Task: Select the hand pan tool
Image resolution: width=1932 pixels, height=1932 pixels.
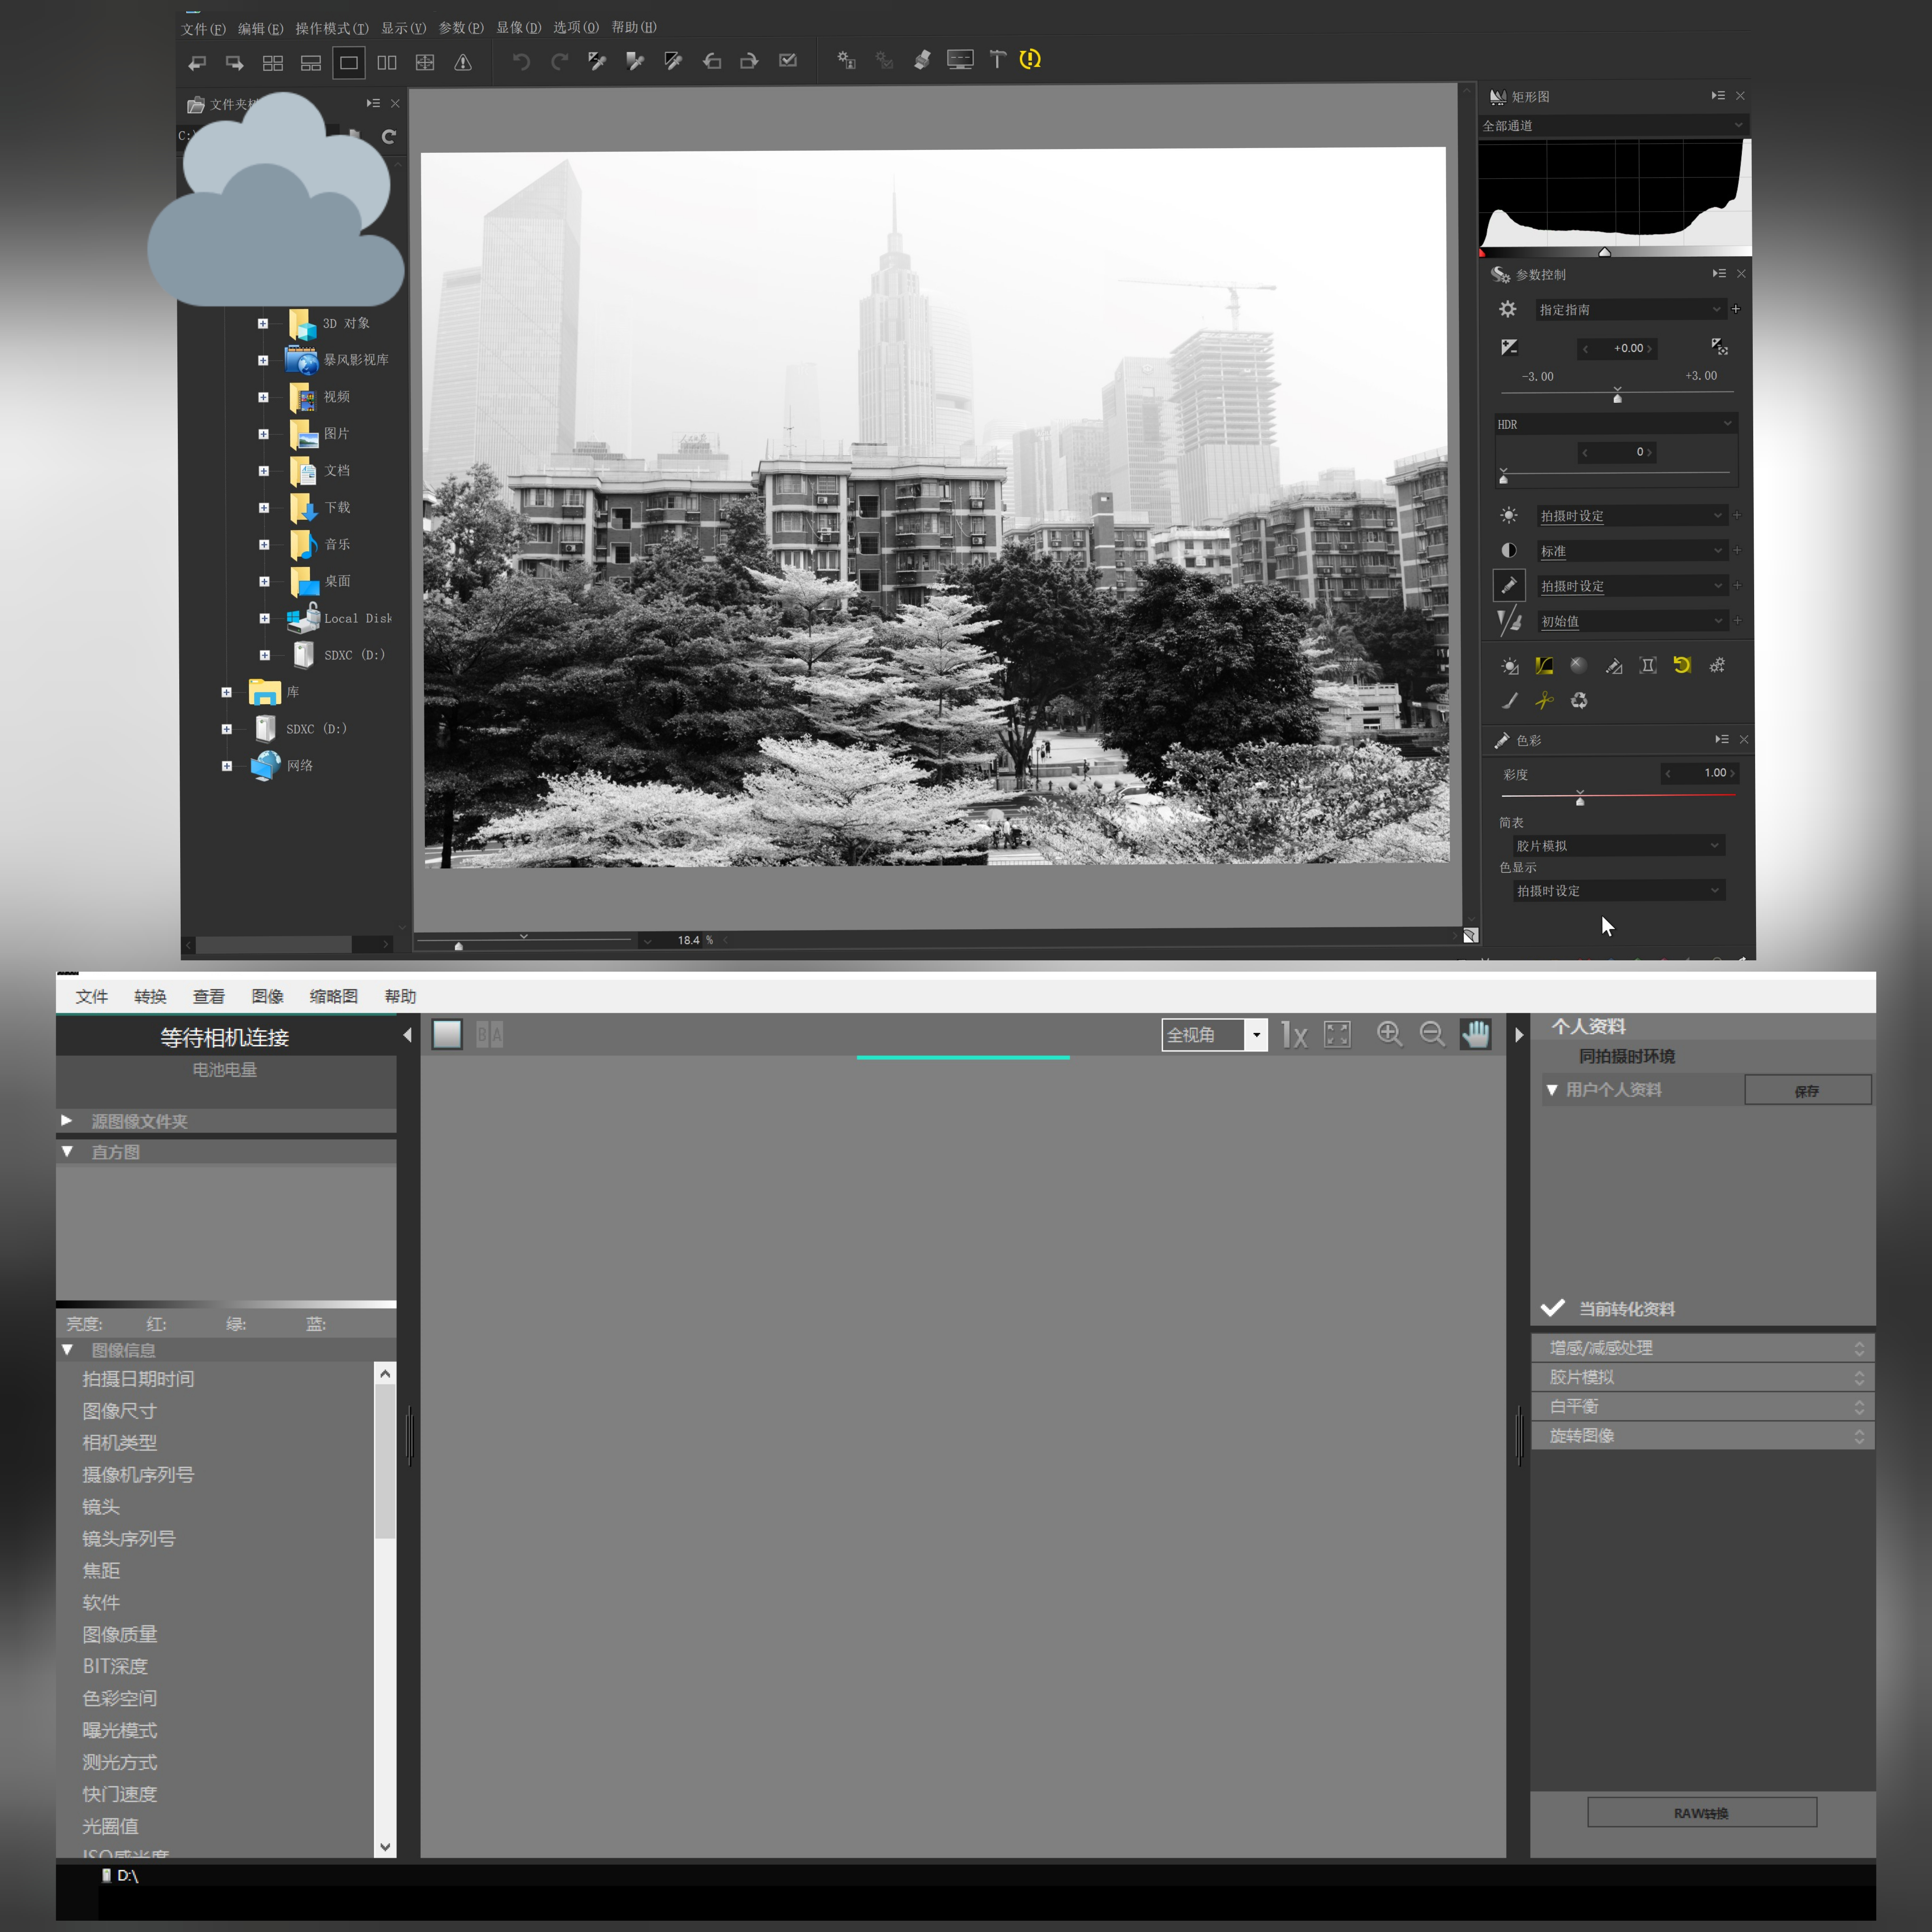Action: point(1475,1034)
